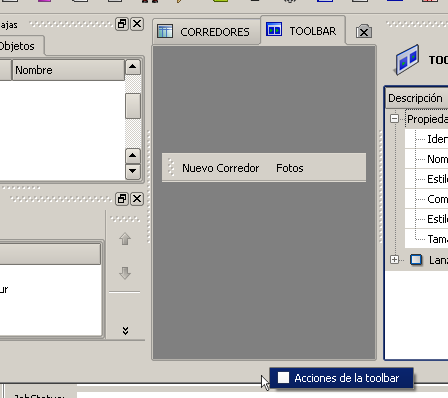Click the CORREDORES table icon
This screenshot has width=448, height=398.
(165, 31)
